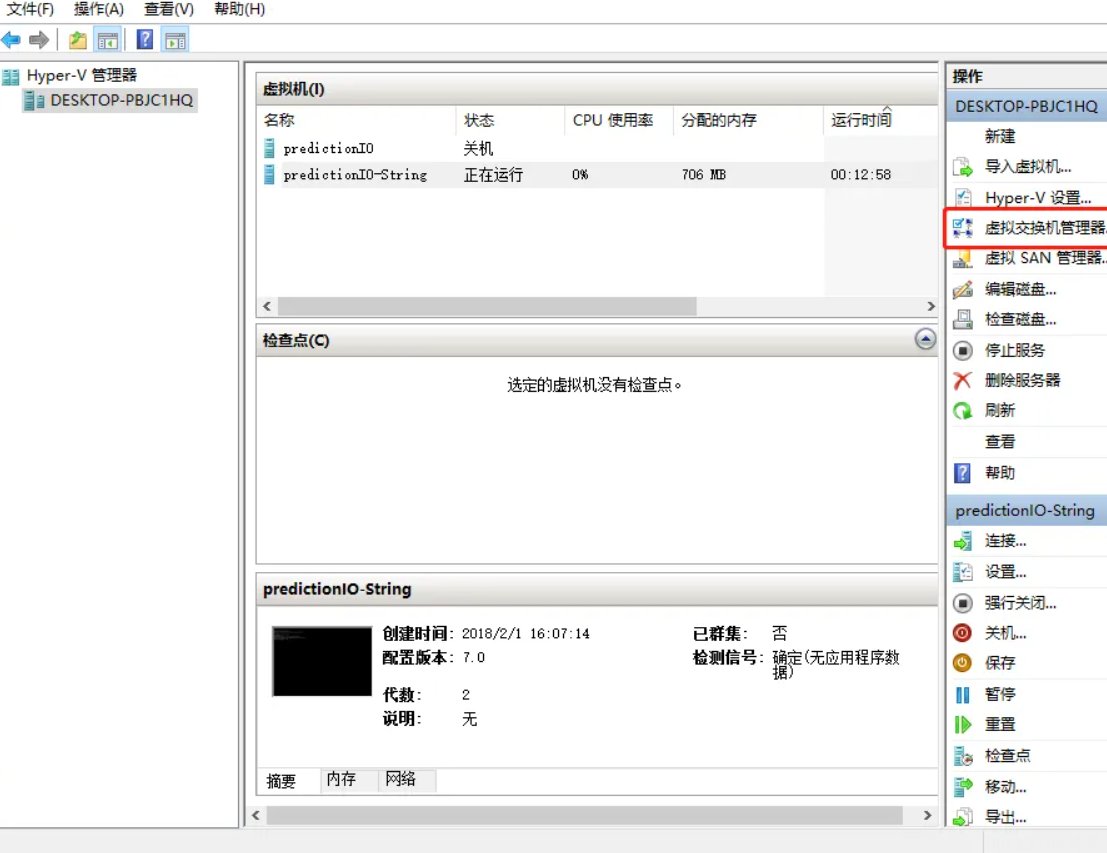The image size is (1107, 853).
Task: Select the predictionIO-String virtual machine row
Action: click(x=597, y=174)
